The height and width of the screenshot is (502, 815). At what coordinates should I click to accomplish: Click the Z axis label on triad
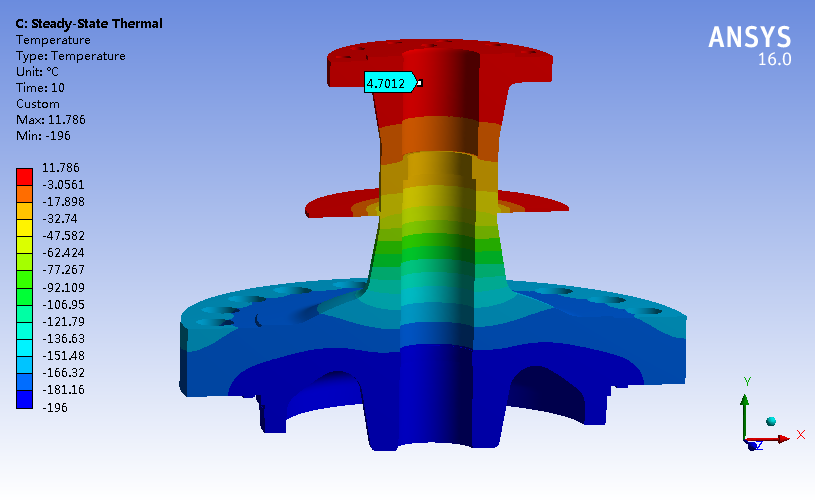click(759, 445)
